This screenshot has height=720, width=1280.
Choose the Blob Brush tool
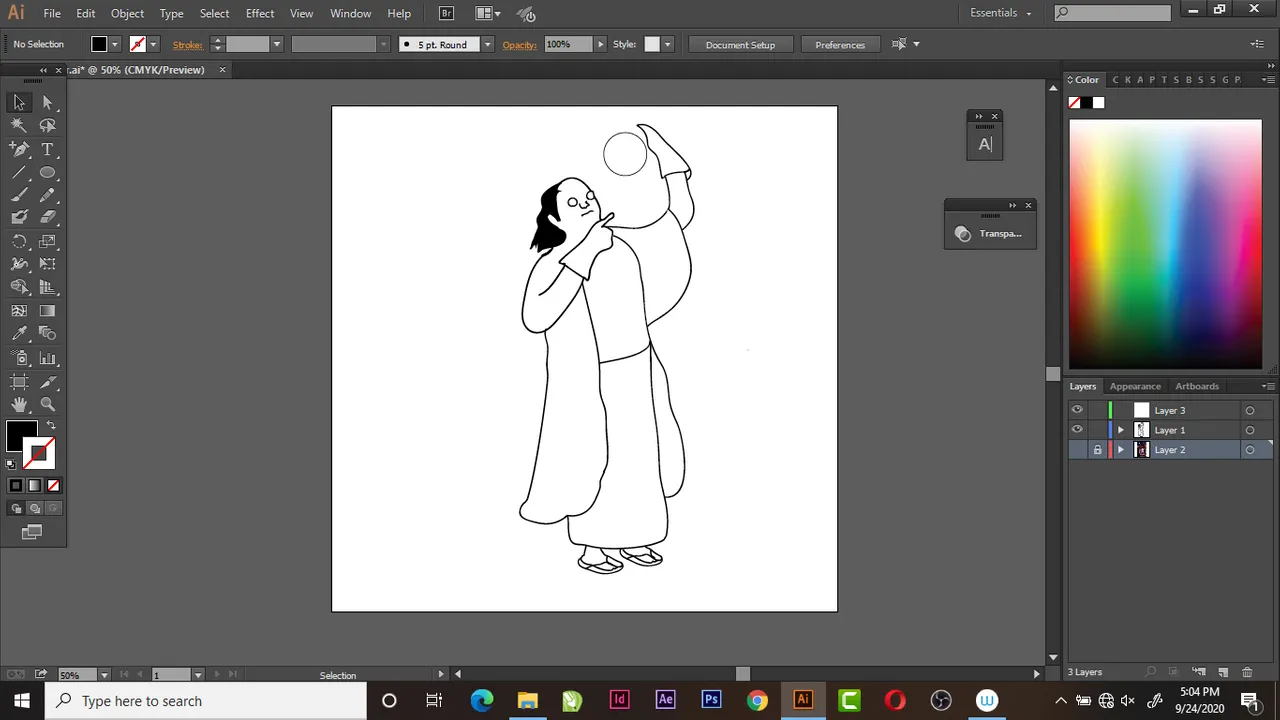click(19, 217)
